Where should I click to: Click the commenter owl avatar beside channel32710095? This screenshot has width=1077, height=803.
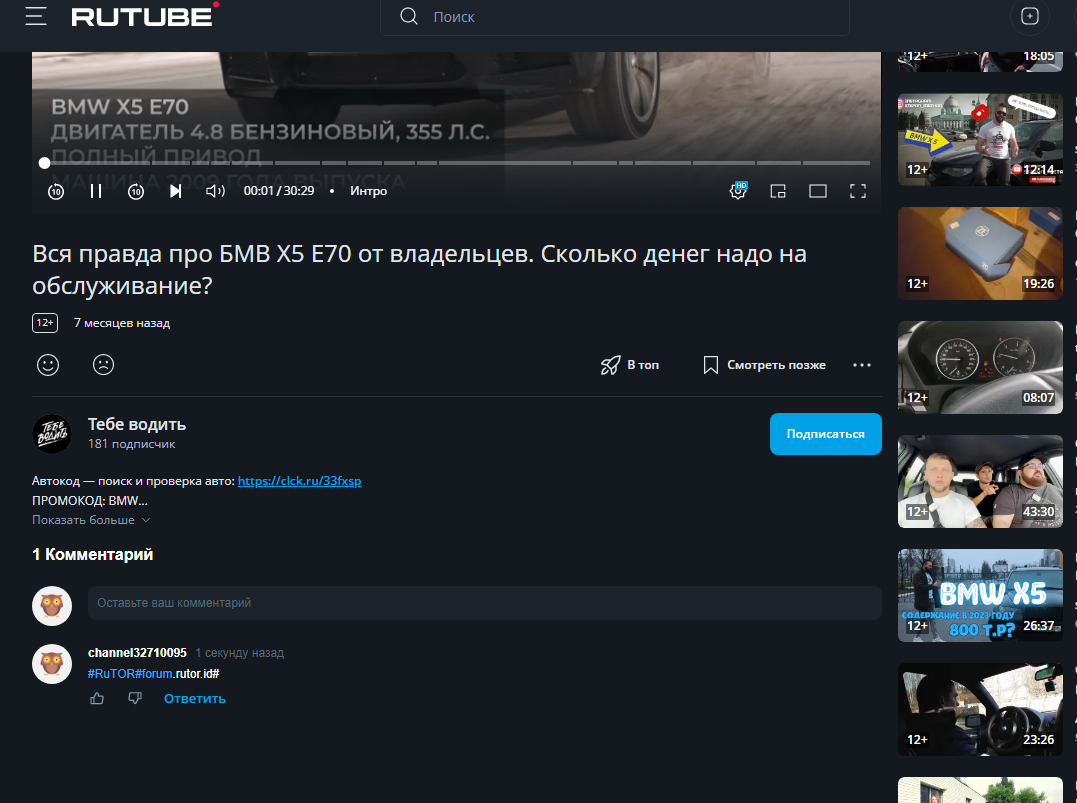click(x=52, y=664)
